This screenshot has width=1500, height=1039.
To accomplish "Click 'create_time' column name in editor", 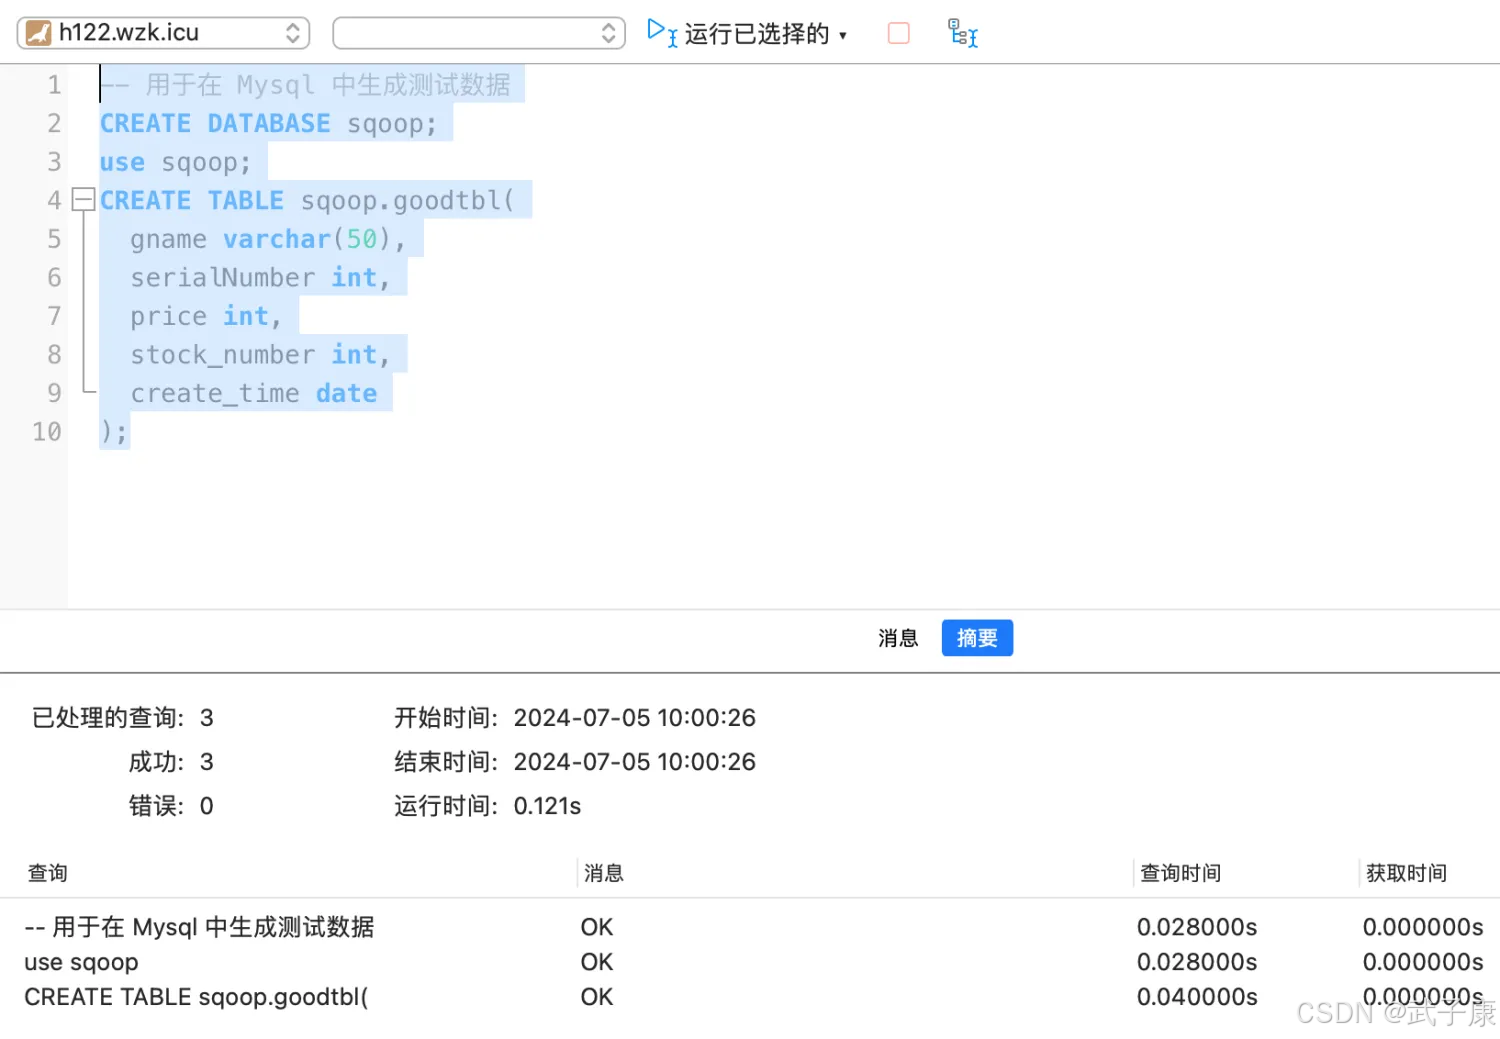I will point(215,394).
